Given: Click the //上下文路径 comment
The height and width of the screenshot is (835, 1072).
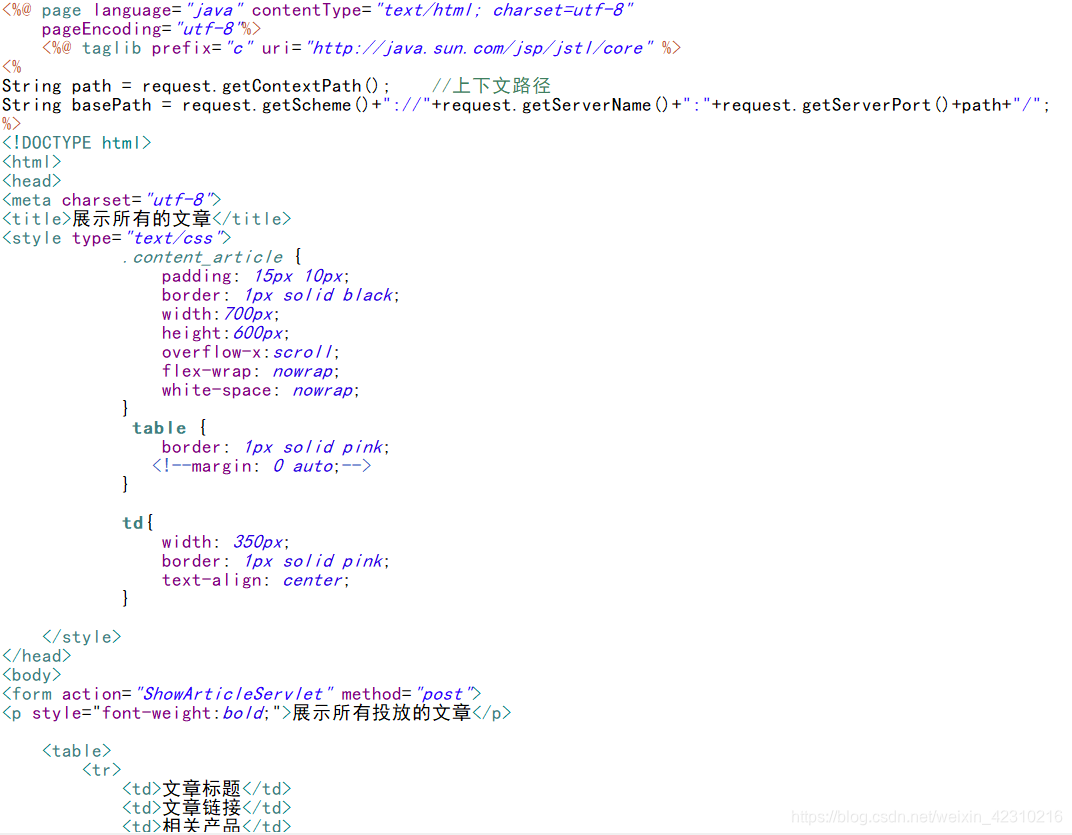Looking at the screenshot, I should pyautogui.click(x=491, y=86).
